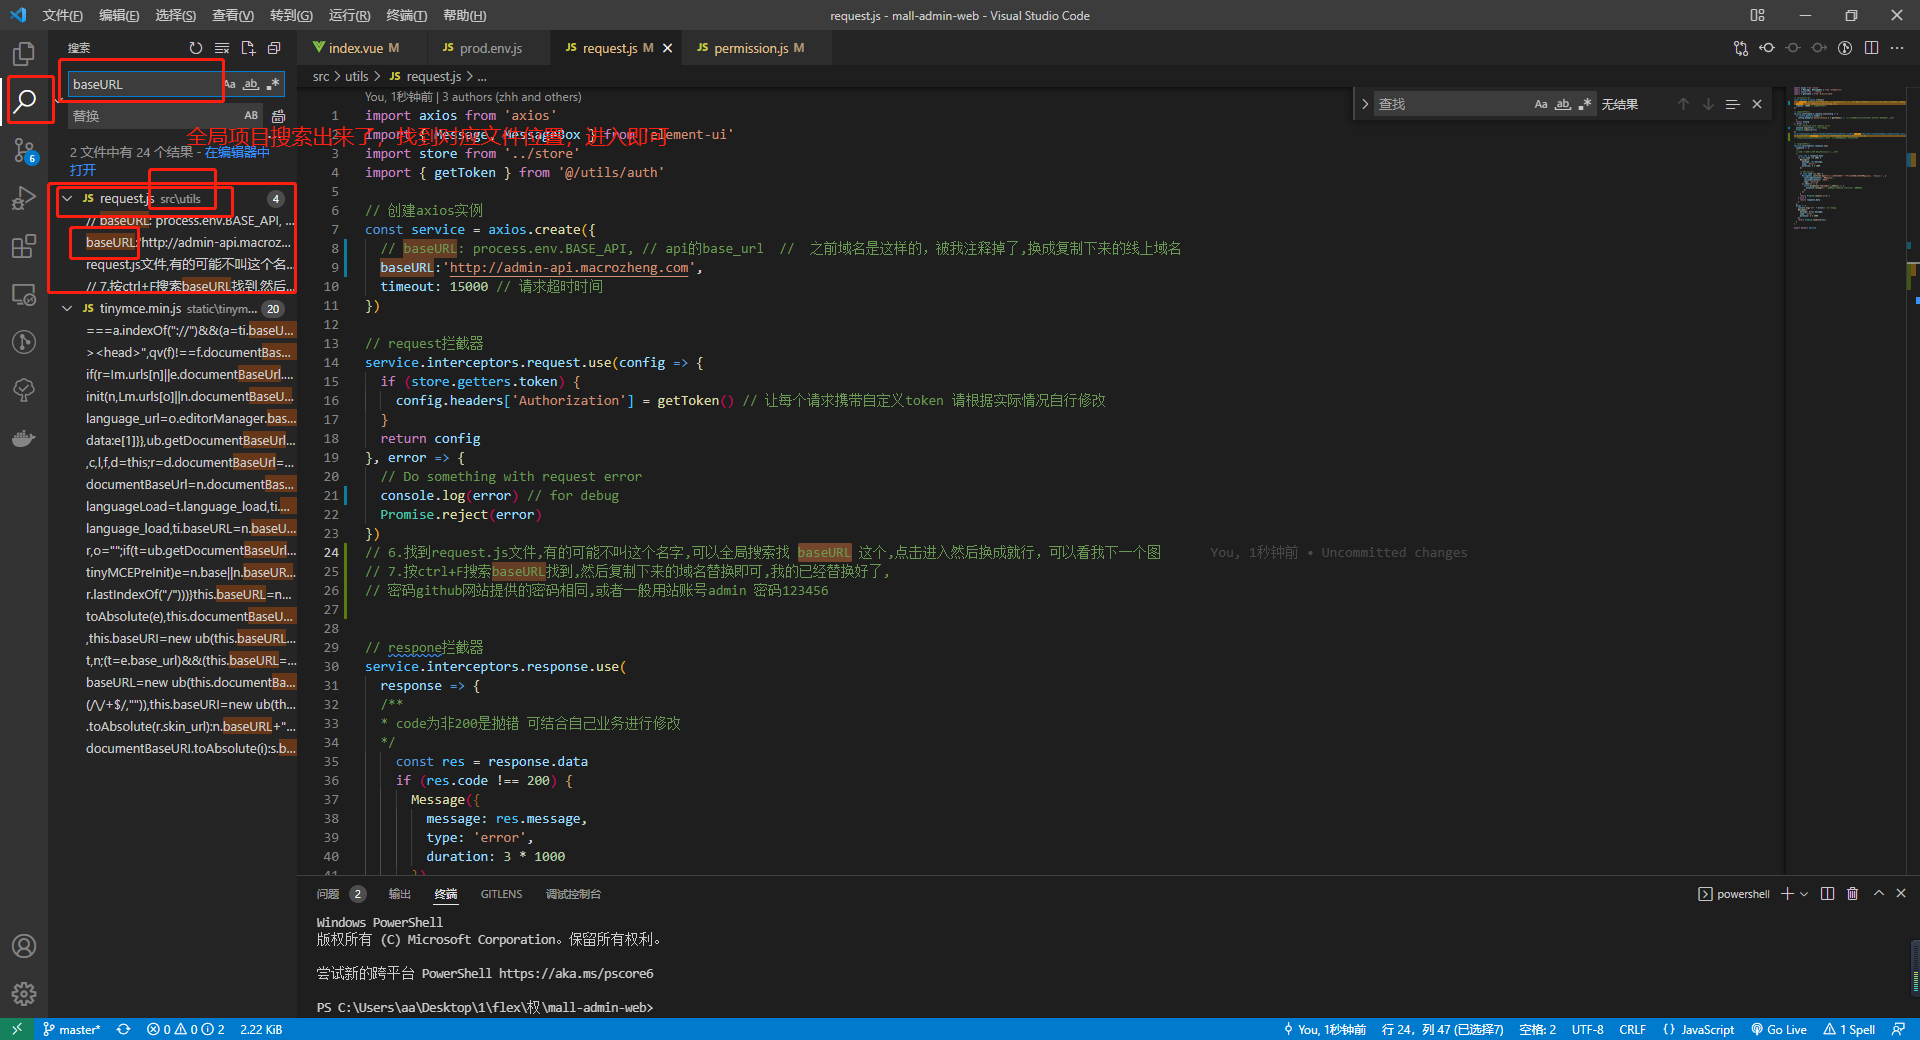
Task: Toggle Use Regular Expression in find widget
Action: tap(1584, 104)
